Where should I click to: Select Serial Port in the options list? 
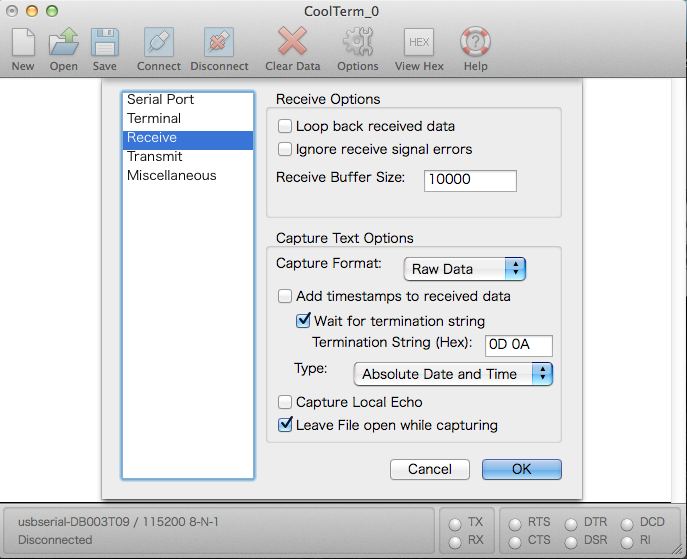(x=160, y=100)
